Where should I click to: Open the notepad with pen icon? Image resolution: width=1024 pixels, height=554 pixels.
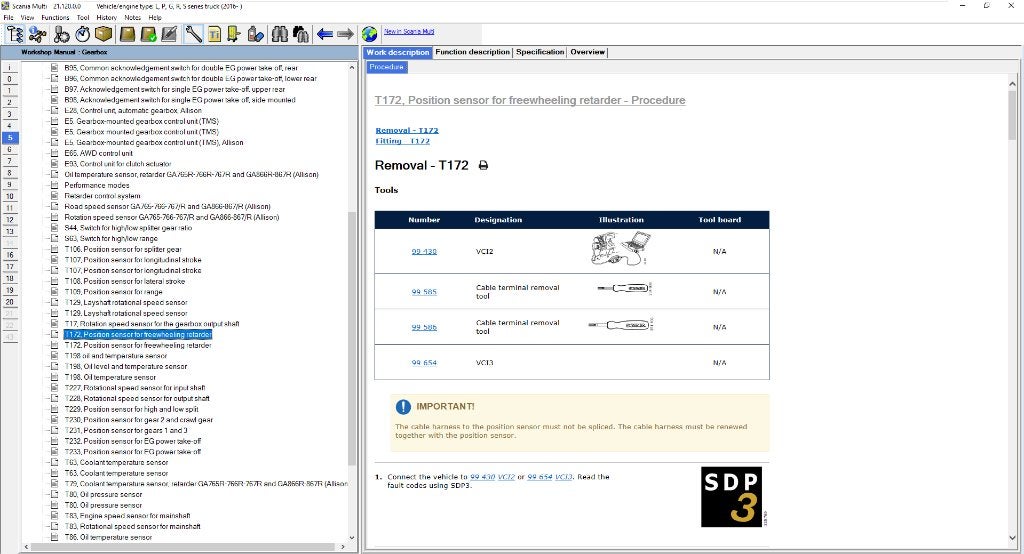point(169,34)
